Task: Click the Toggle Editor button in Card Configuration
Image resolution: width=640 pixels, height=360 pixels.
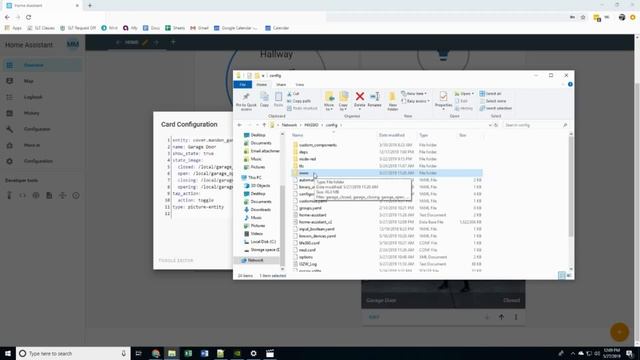Action: pyautogui.click(x=176, y=260)
